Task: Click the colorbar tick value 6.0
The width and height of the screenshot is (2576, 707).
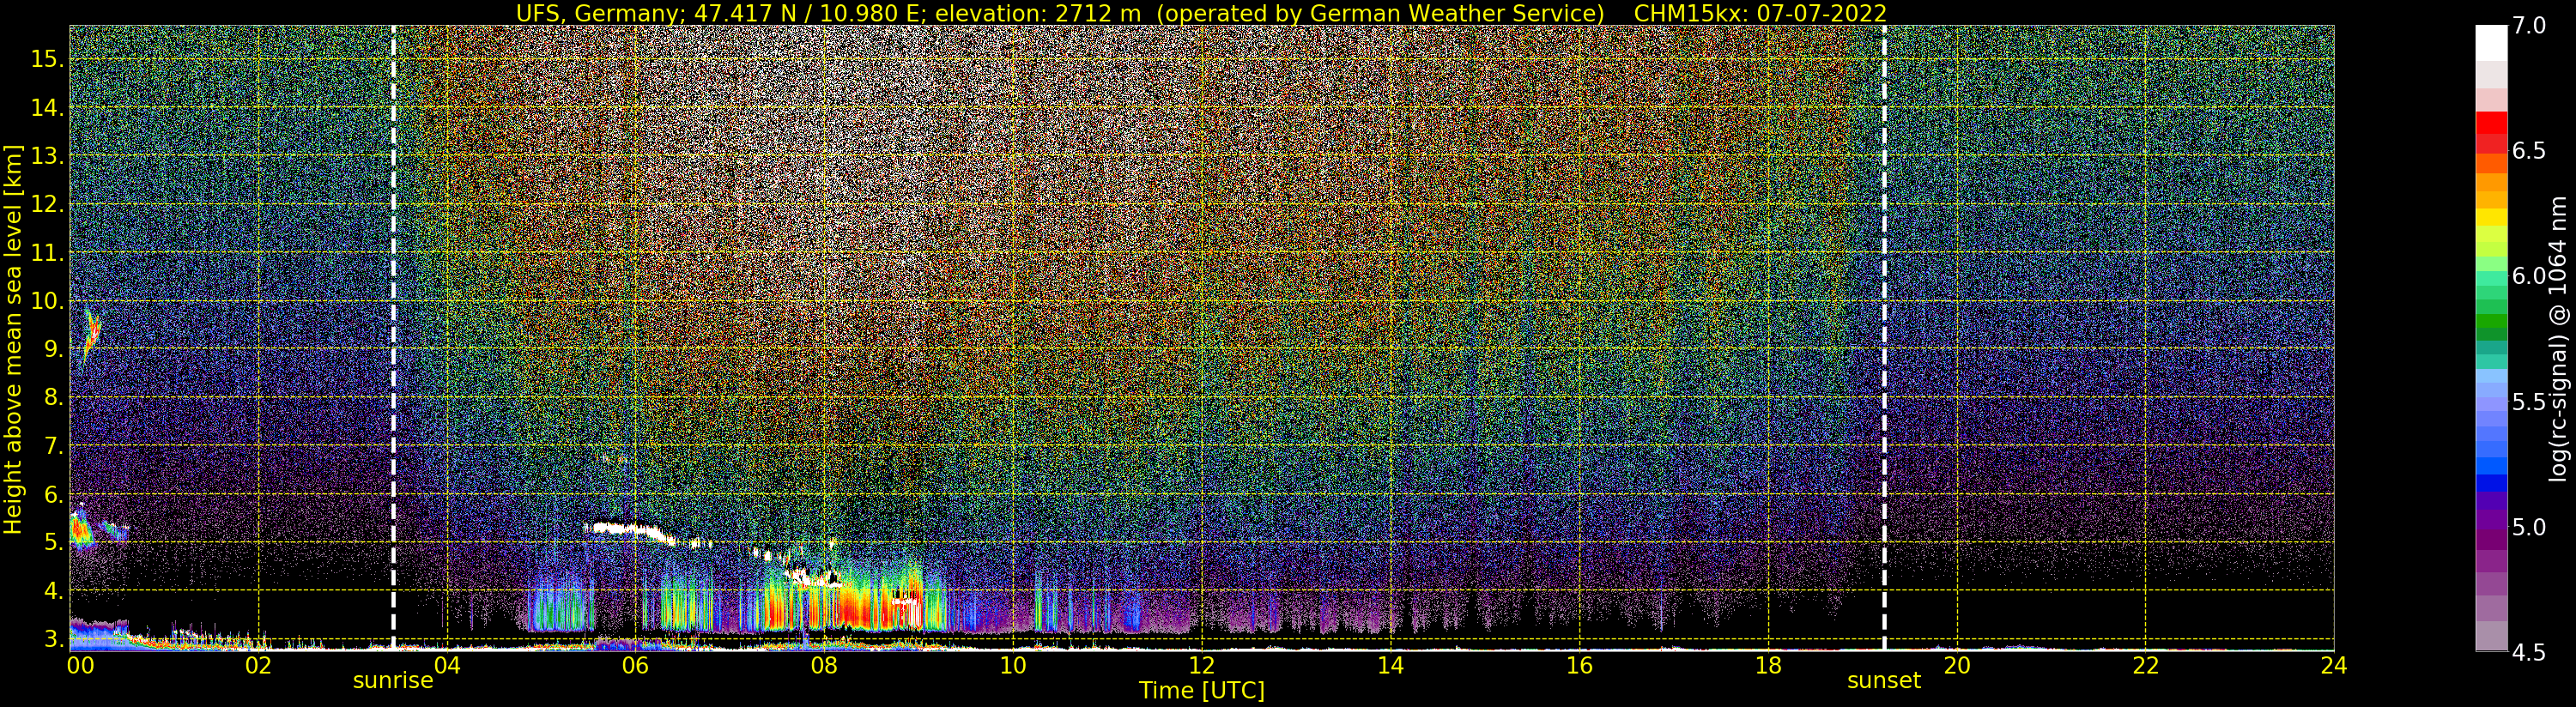Action: click(x=2529, y=276)
